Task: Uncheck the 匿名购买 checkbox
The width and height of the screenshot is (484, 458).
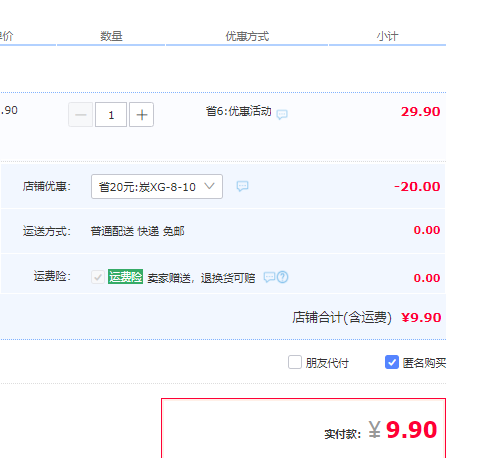Action: tap(392, 362)
